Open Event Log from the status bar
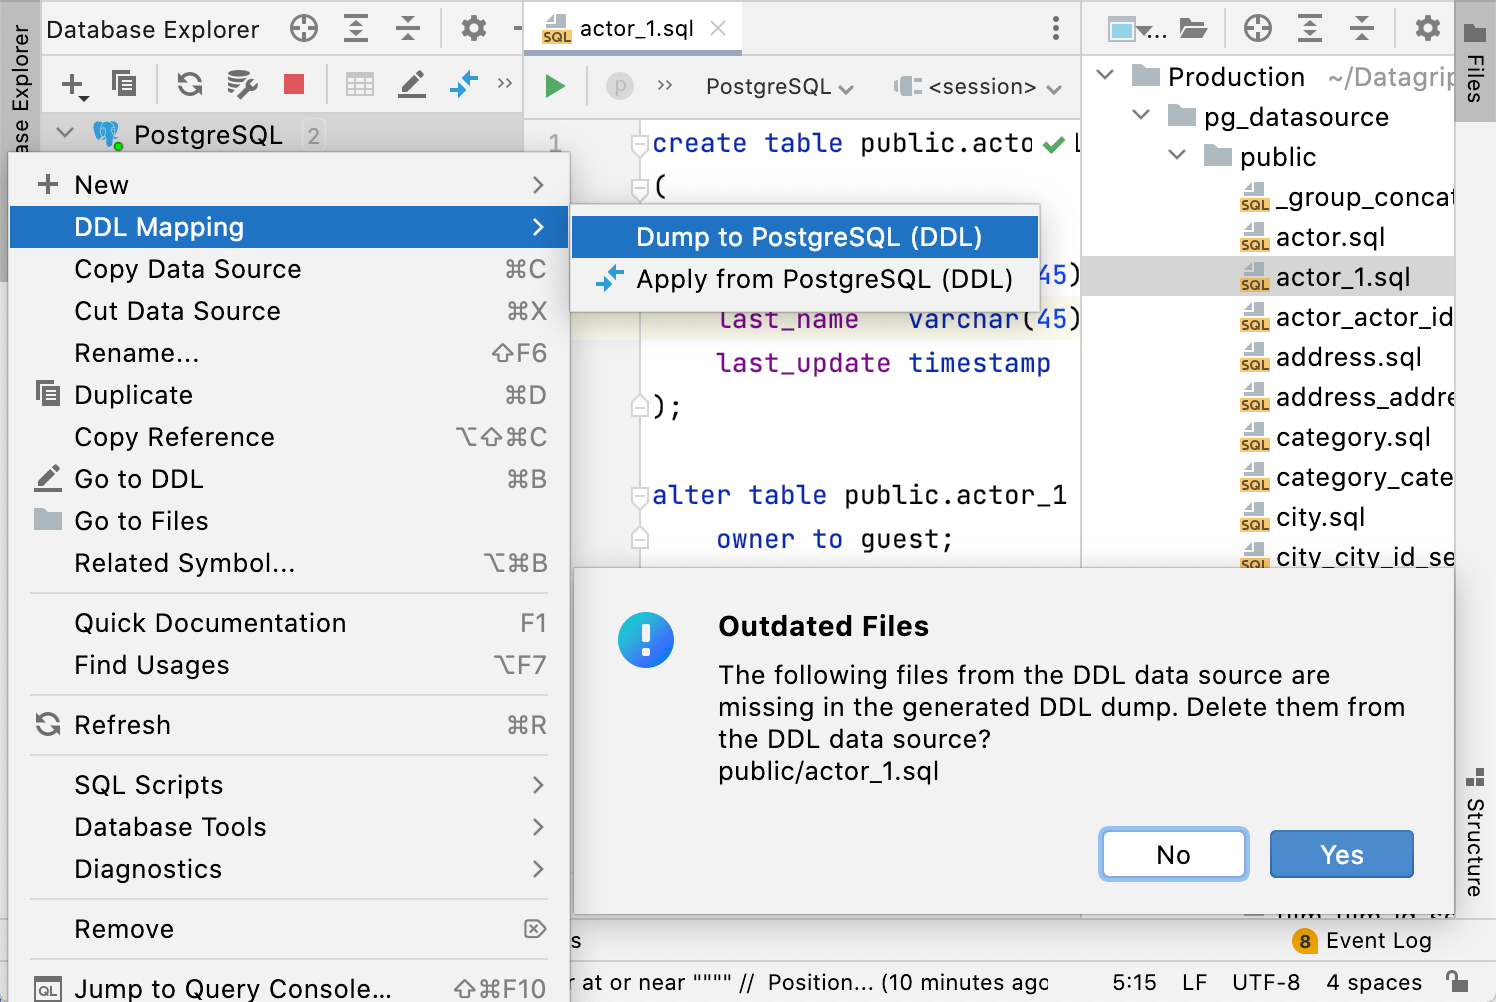1496x1002 pixels. (x=1378, y=940)
